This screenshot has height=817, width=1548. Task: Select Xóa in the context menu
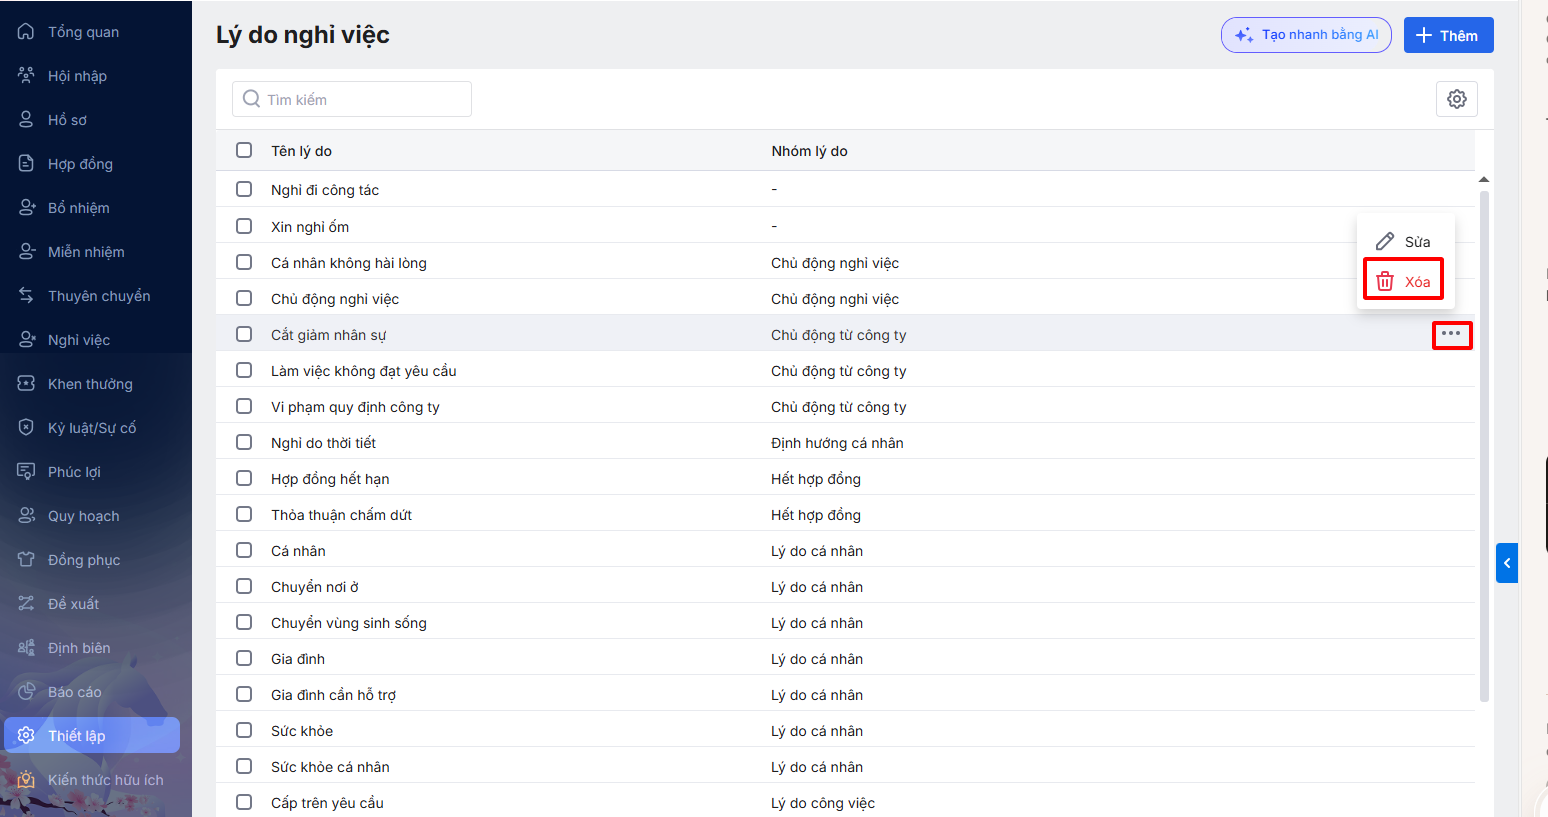(x=1404, y=281)
